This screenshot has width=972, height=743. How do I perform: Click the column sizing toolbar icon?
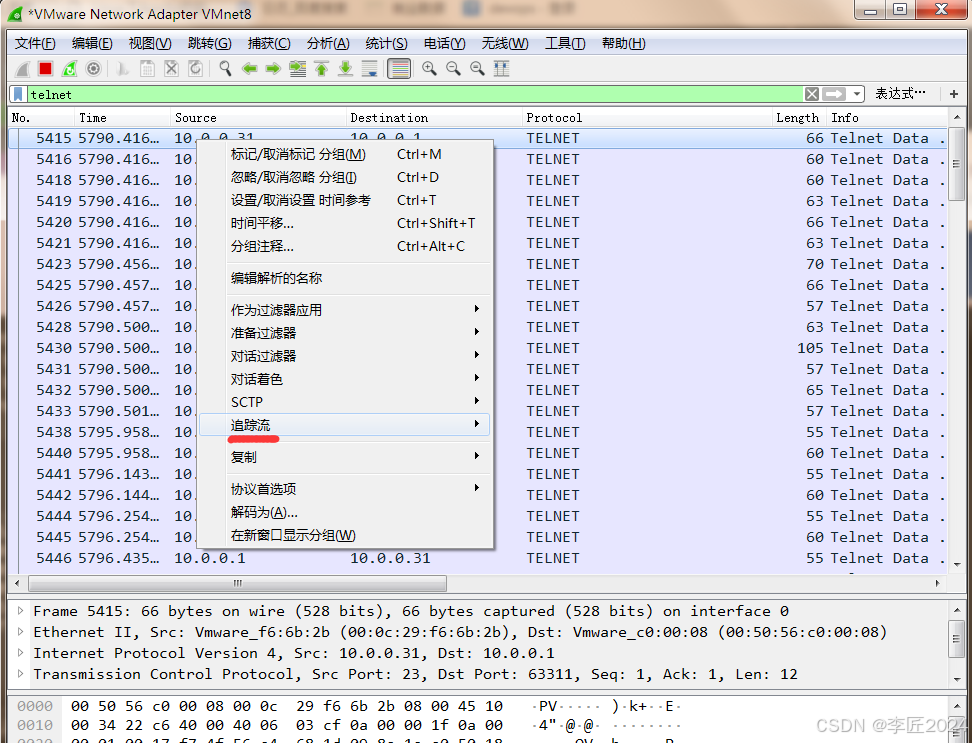501,69
